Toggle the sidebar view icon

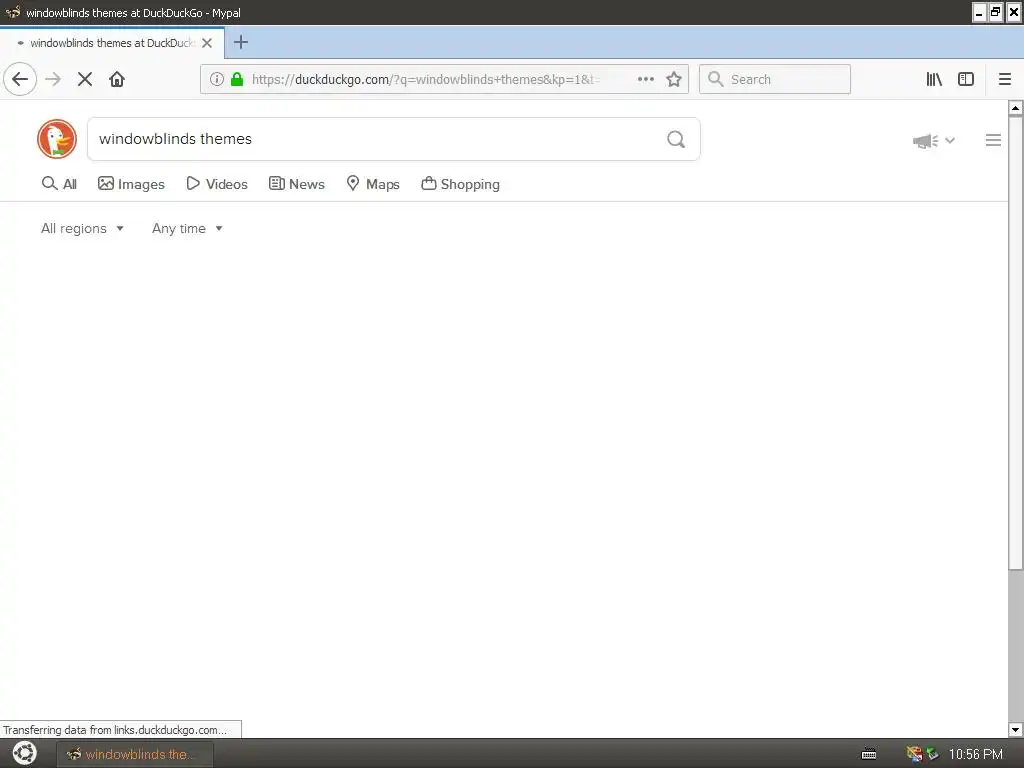[966, 80]
